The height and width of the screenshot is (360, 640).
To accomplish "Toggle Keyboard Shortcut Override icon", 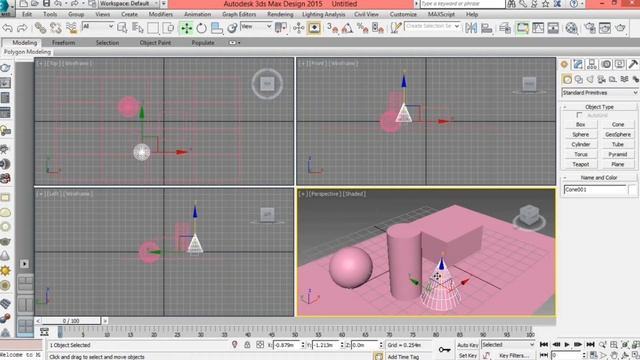I will 314,28.
